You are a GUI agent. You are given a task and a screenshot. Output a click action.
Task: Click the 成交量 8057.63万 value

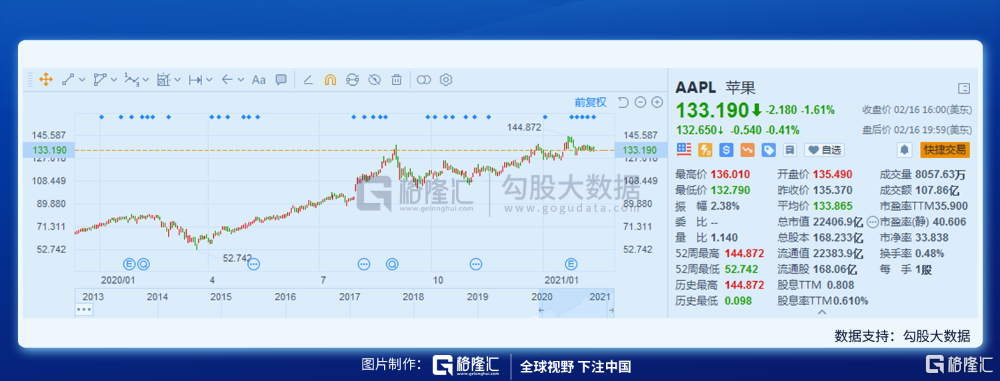tap(941, 174)
